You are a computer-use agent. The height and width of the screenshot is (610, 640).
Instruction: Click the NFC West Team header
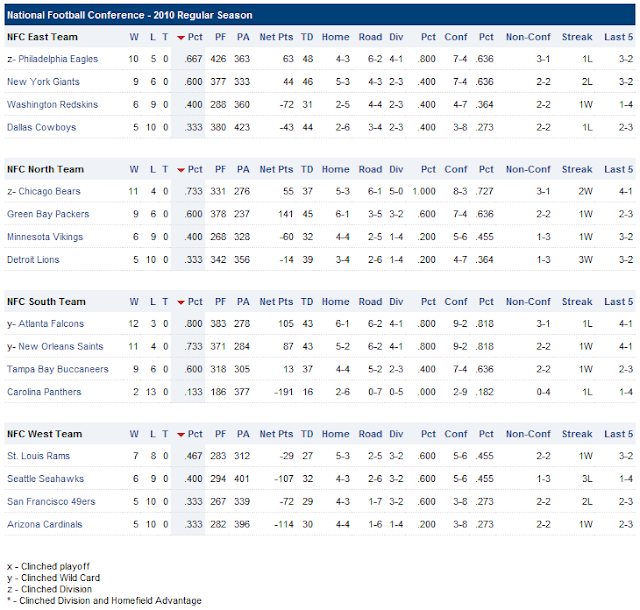[44, 434]
